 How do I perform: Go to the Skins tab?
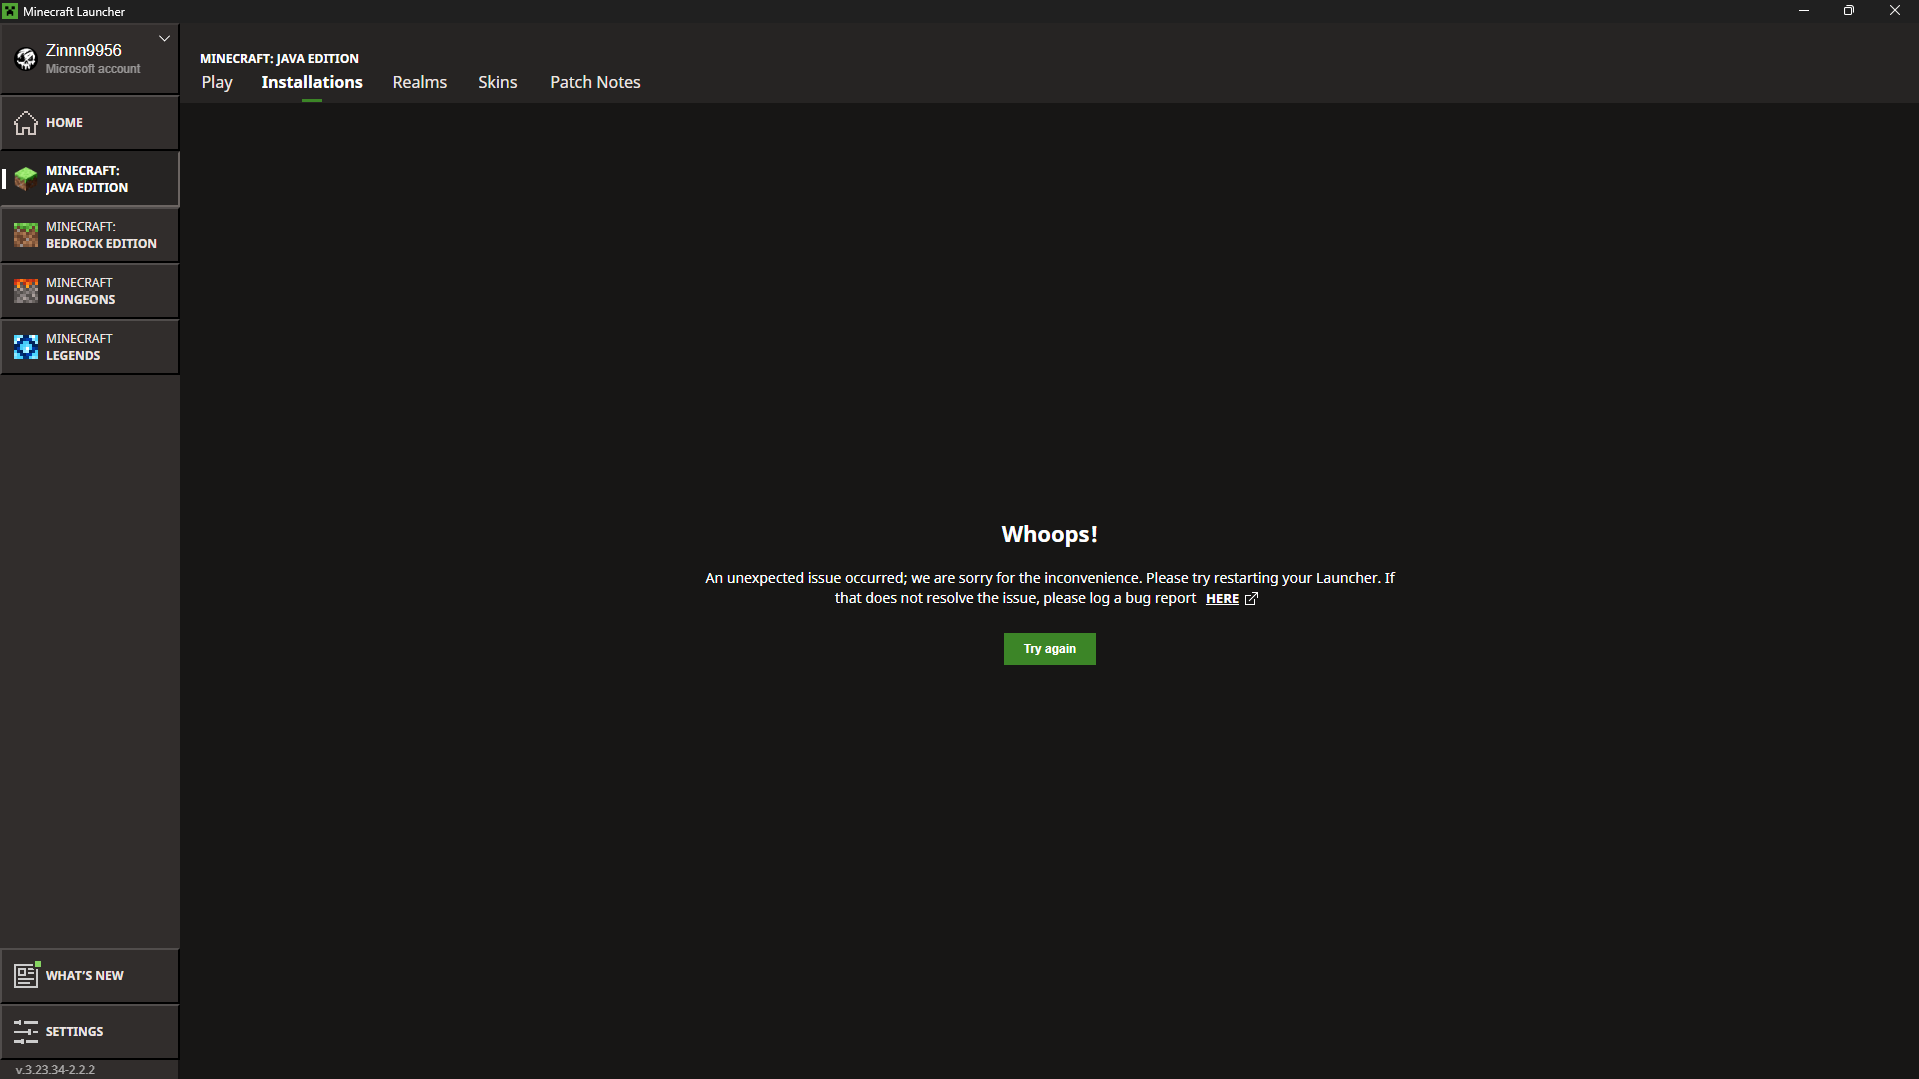click(x=498, y=82)
